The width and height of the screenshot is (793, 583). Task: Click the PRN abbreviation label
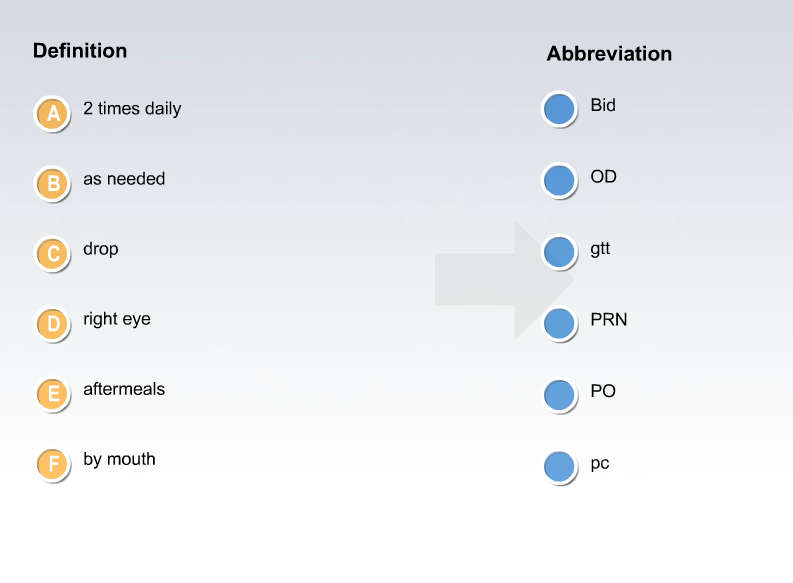point(608,320)
